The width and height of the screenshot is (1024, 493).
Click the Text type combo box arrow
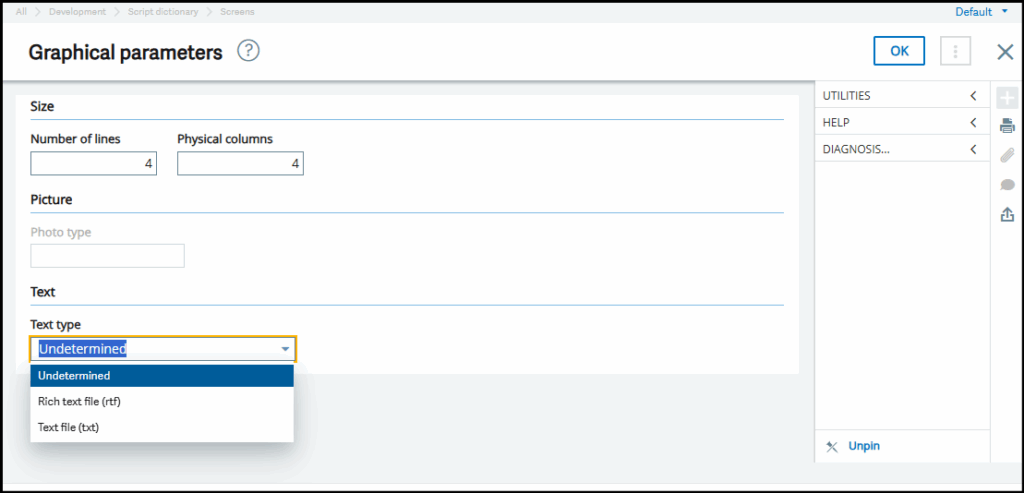click(x=285, y=349)
